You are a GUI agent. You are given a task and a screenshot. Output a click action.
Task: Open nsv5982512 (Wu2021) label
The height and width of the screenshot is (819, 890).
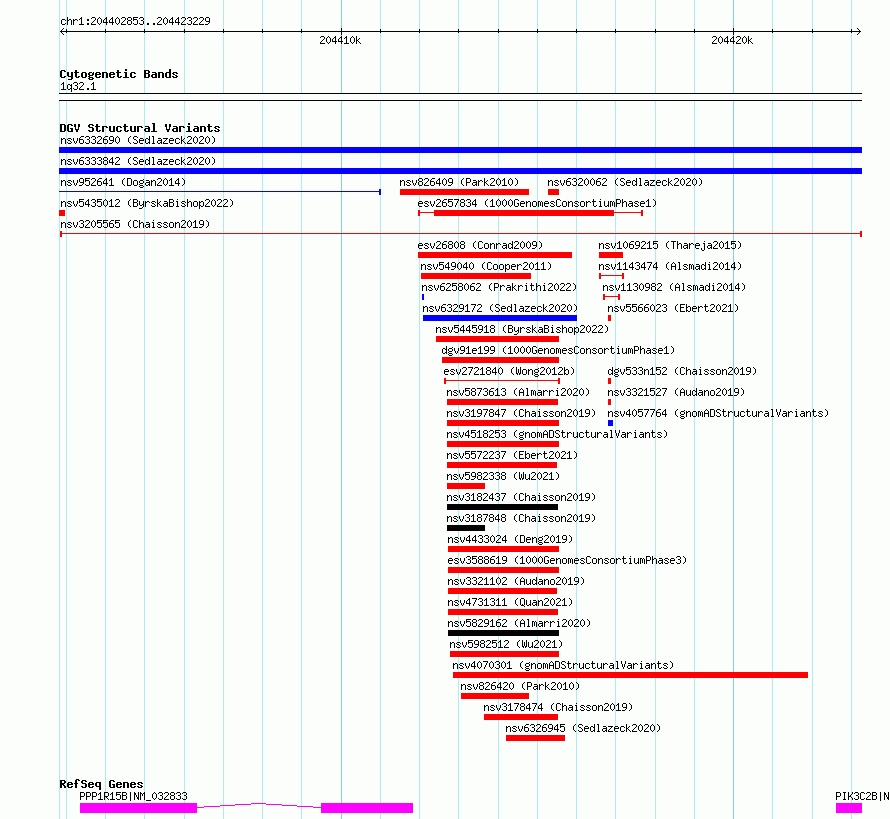click(506, 644)
